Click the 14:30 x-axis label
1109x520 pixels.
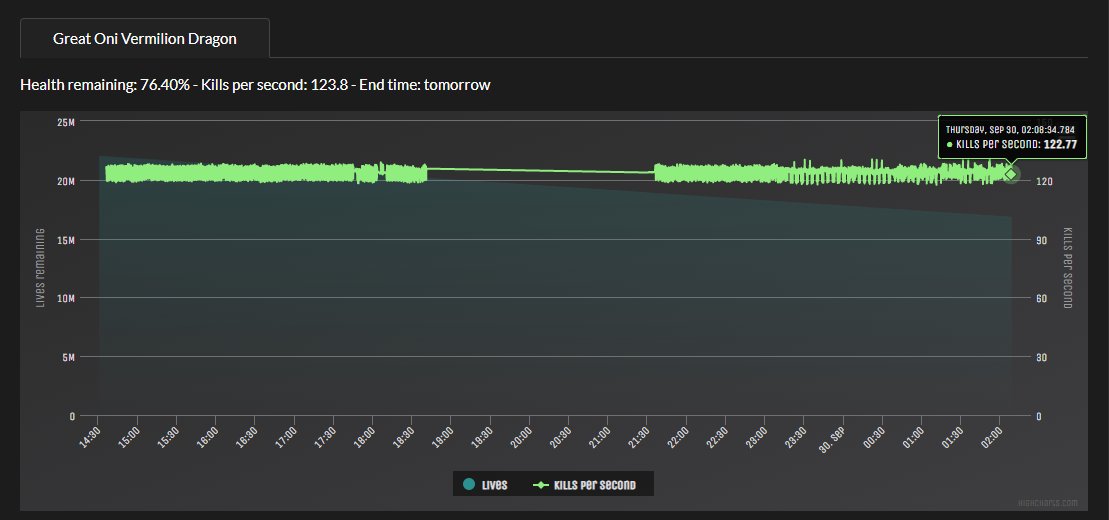point(91,437)
